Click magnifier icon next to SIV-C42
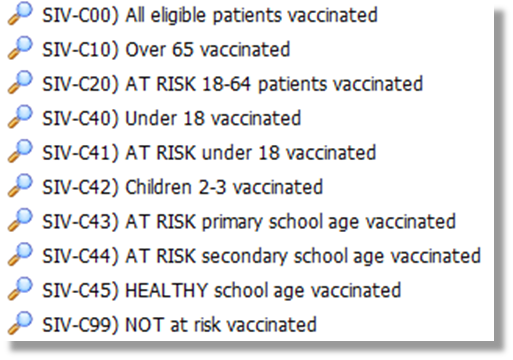The height and width of the screenshot is (360, 513). 20,186
